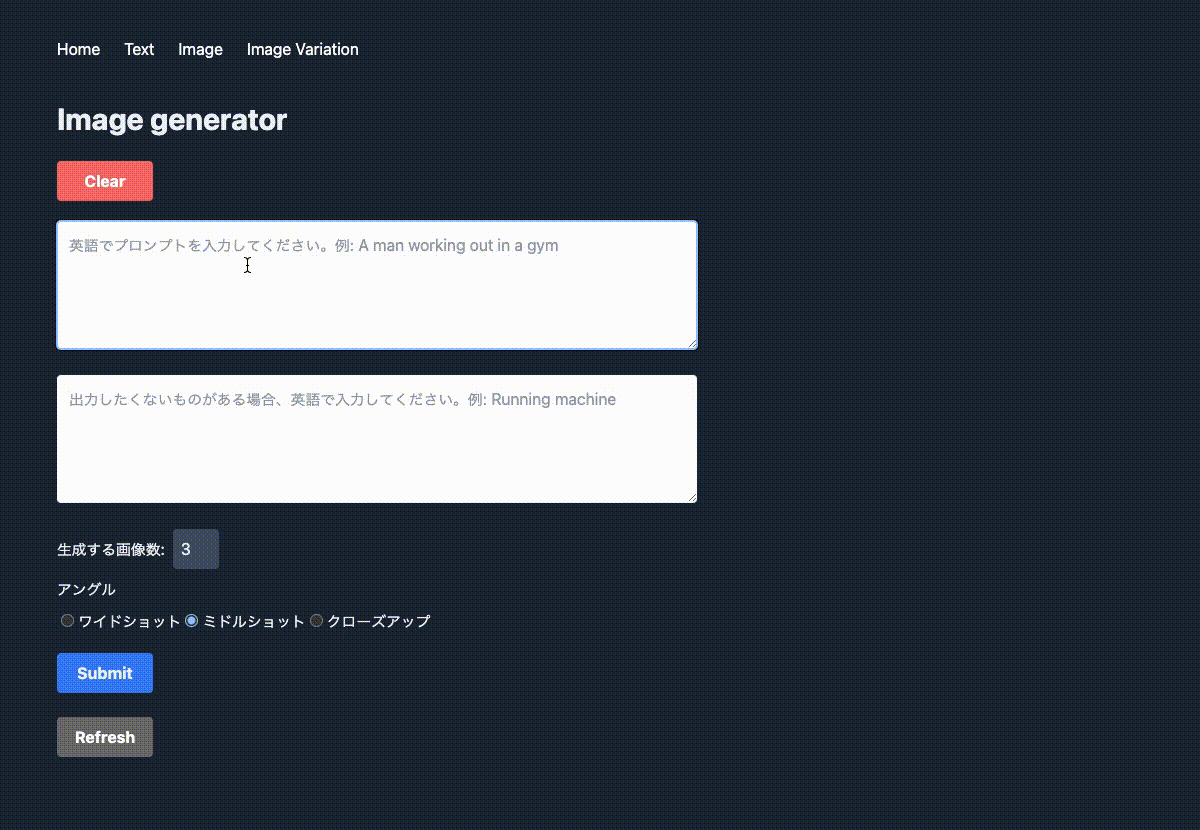Open the Image Variation section

coord(302,49)
